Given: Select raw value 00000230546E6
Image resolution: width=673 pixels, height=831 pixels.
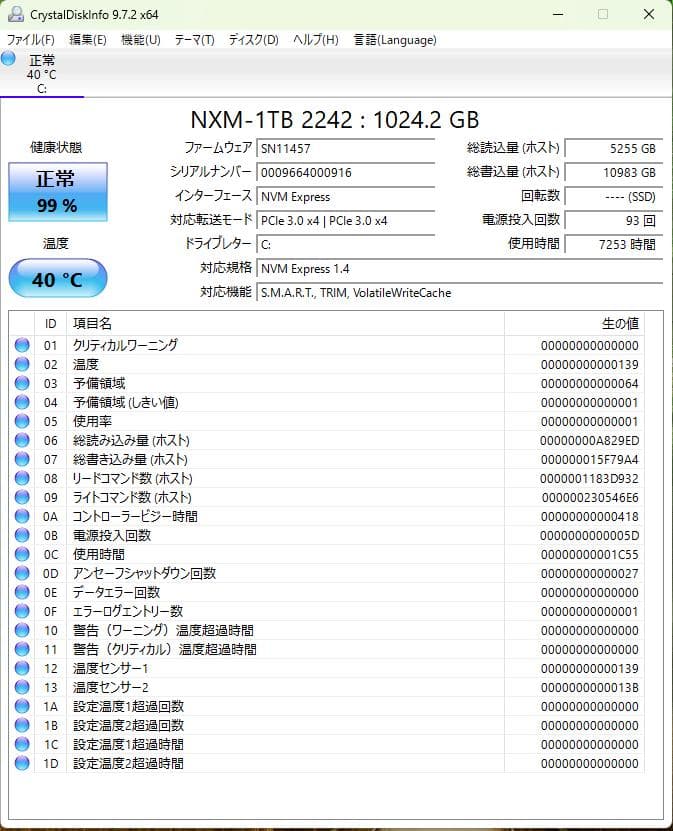Looking at the screenshot, I should [x=589, y=497].
